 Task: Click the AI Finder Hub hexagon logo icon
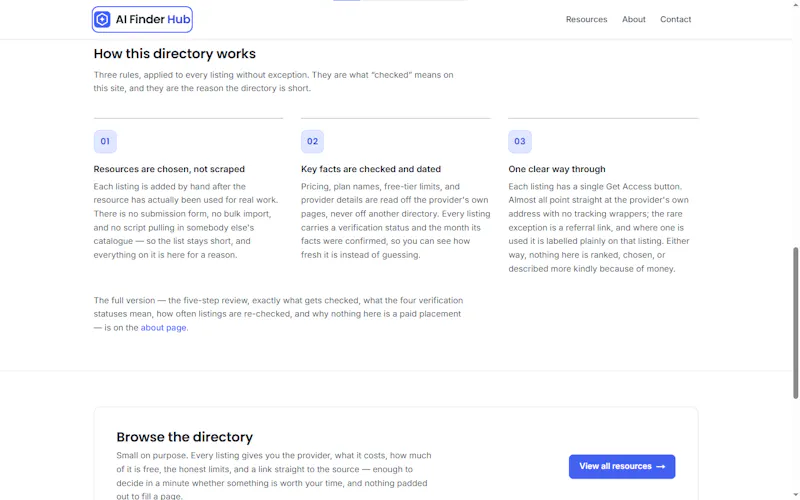102,19
